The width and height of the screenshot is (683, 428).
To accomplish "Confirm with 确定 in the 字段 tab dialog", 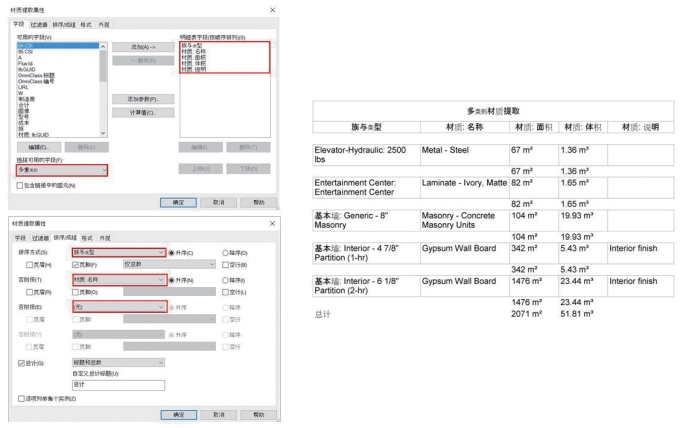I will coord(178,202).
